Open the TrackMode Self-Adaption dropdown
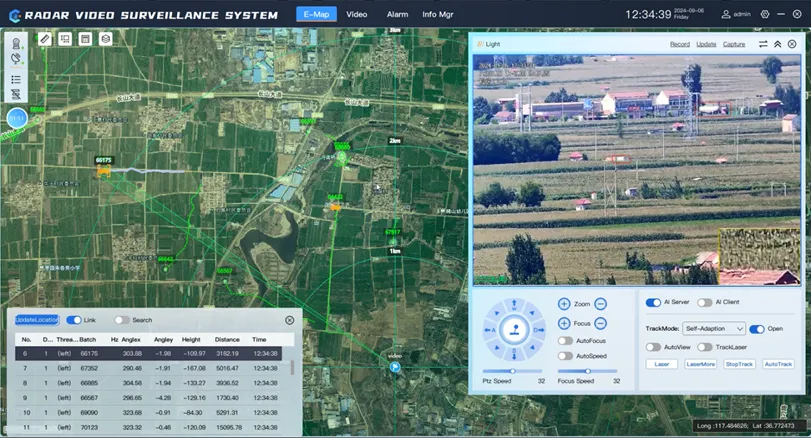 coord(714,328)
